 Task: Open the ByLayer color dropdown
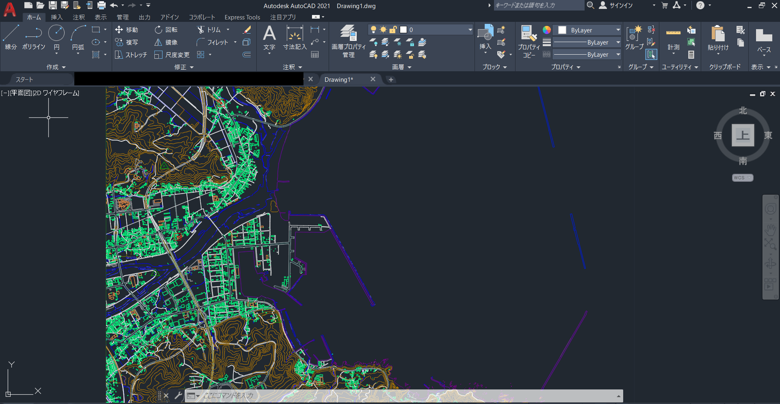587,30
